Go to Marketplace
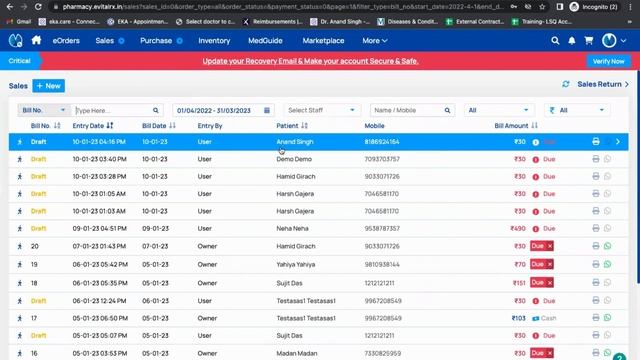This screenshot has width=640, height=360. pos(323,40)
